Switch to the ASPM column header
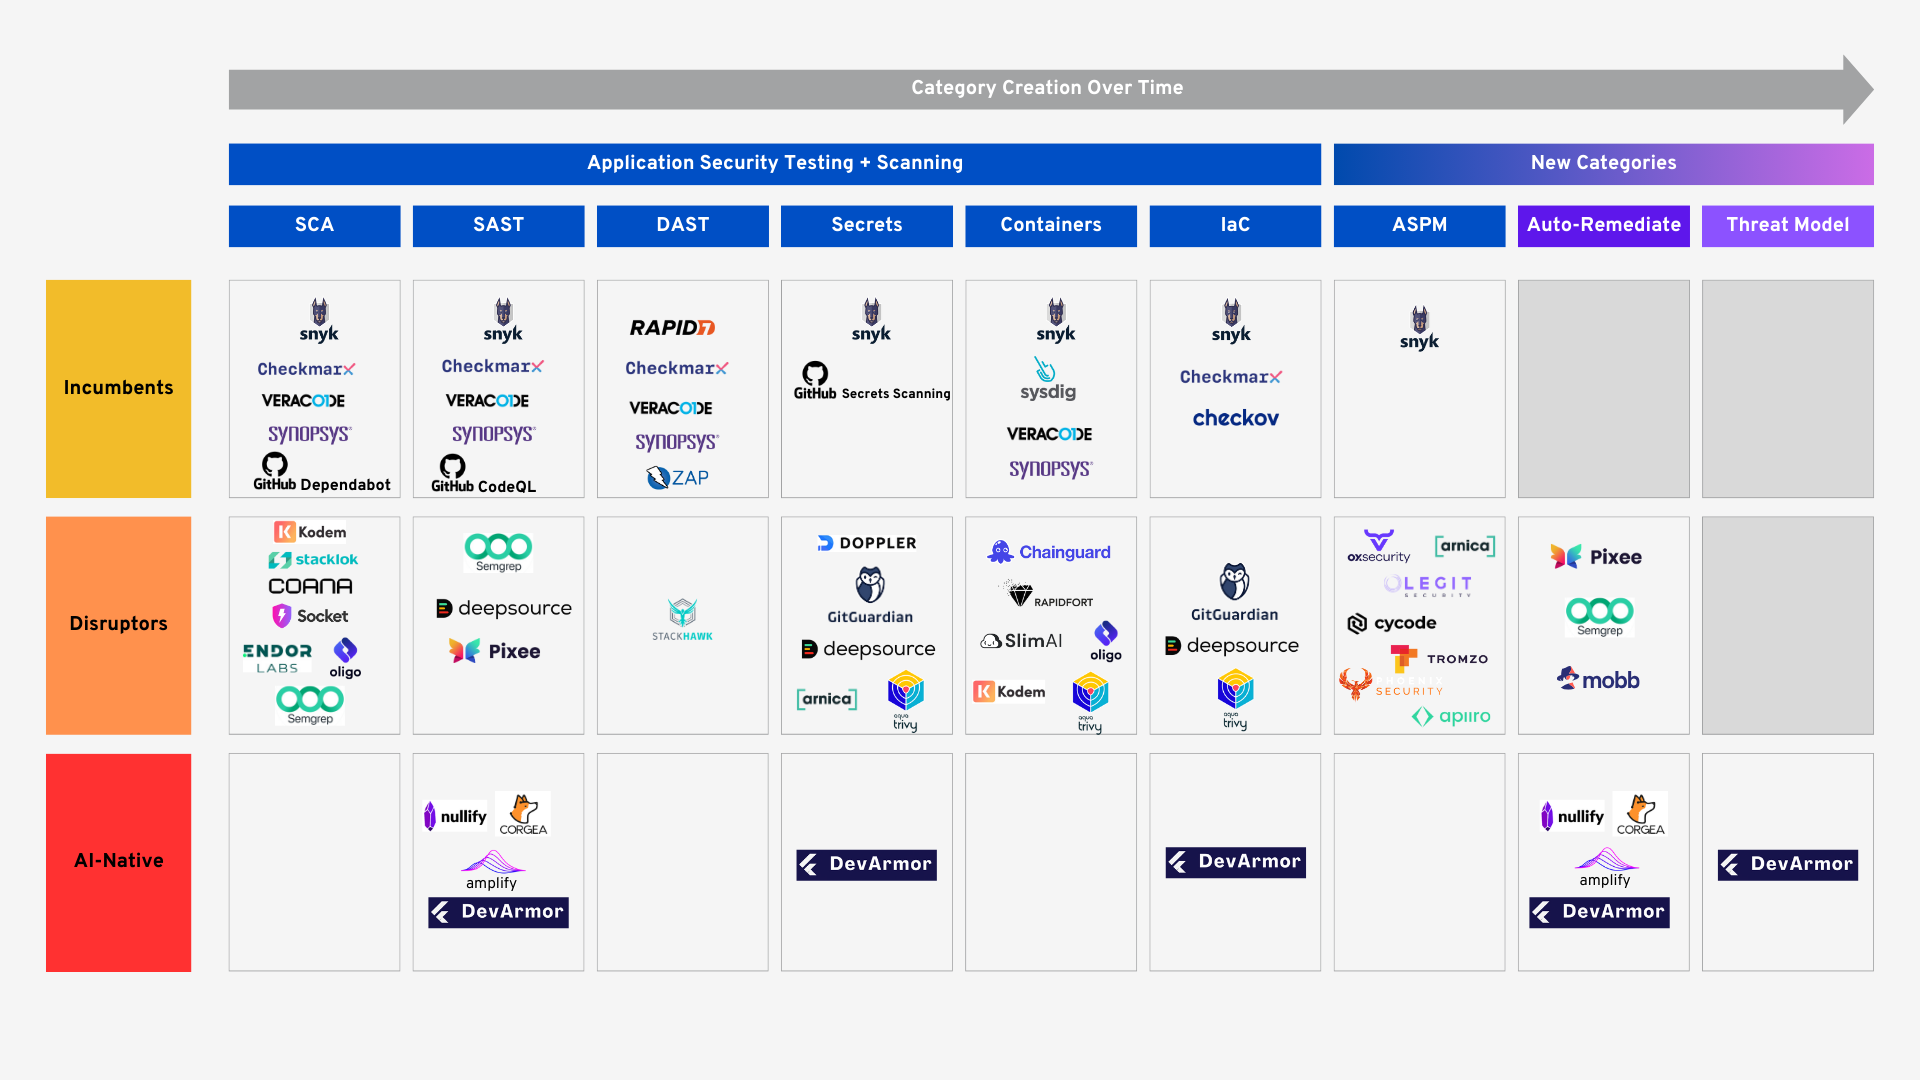This screenshot has height=1080, width=1920. click(x=1419, y=225)
